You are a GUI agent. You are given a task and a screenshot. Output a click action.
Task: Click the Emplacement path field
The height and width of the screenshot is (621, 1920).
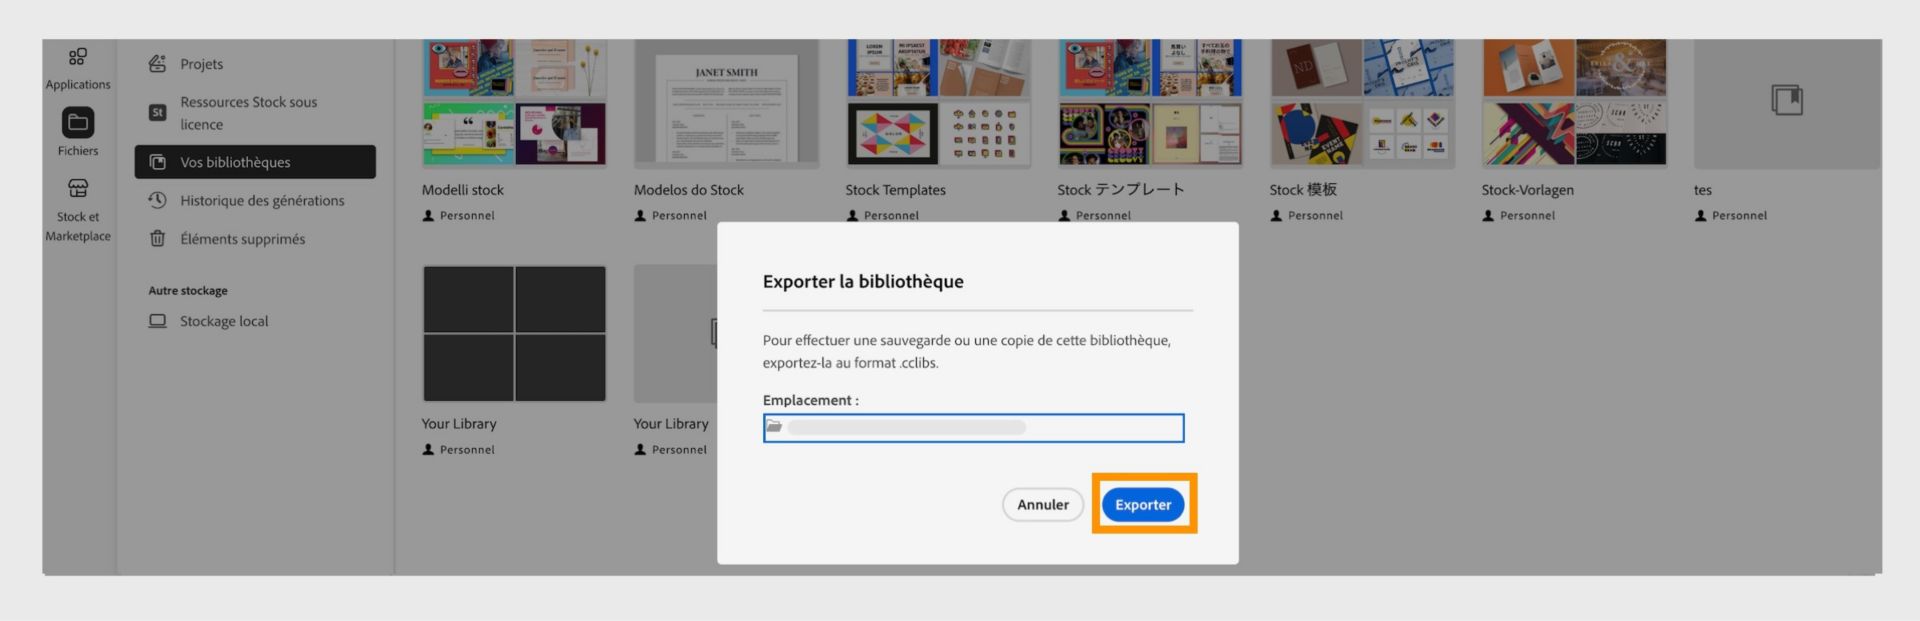coord(973,427)
